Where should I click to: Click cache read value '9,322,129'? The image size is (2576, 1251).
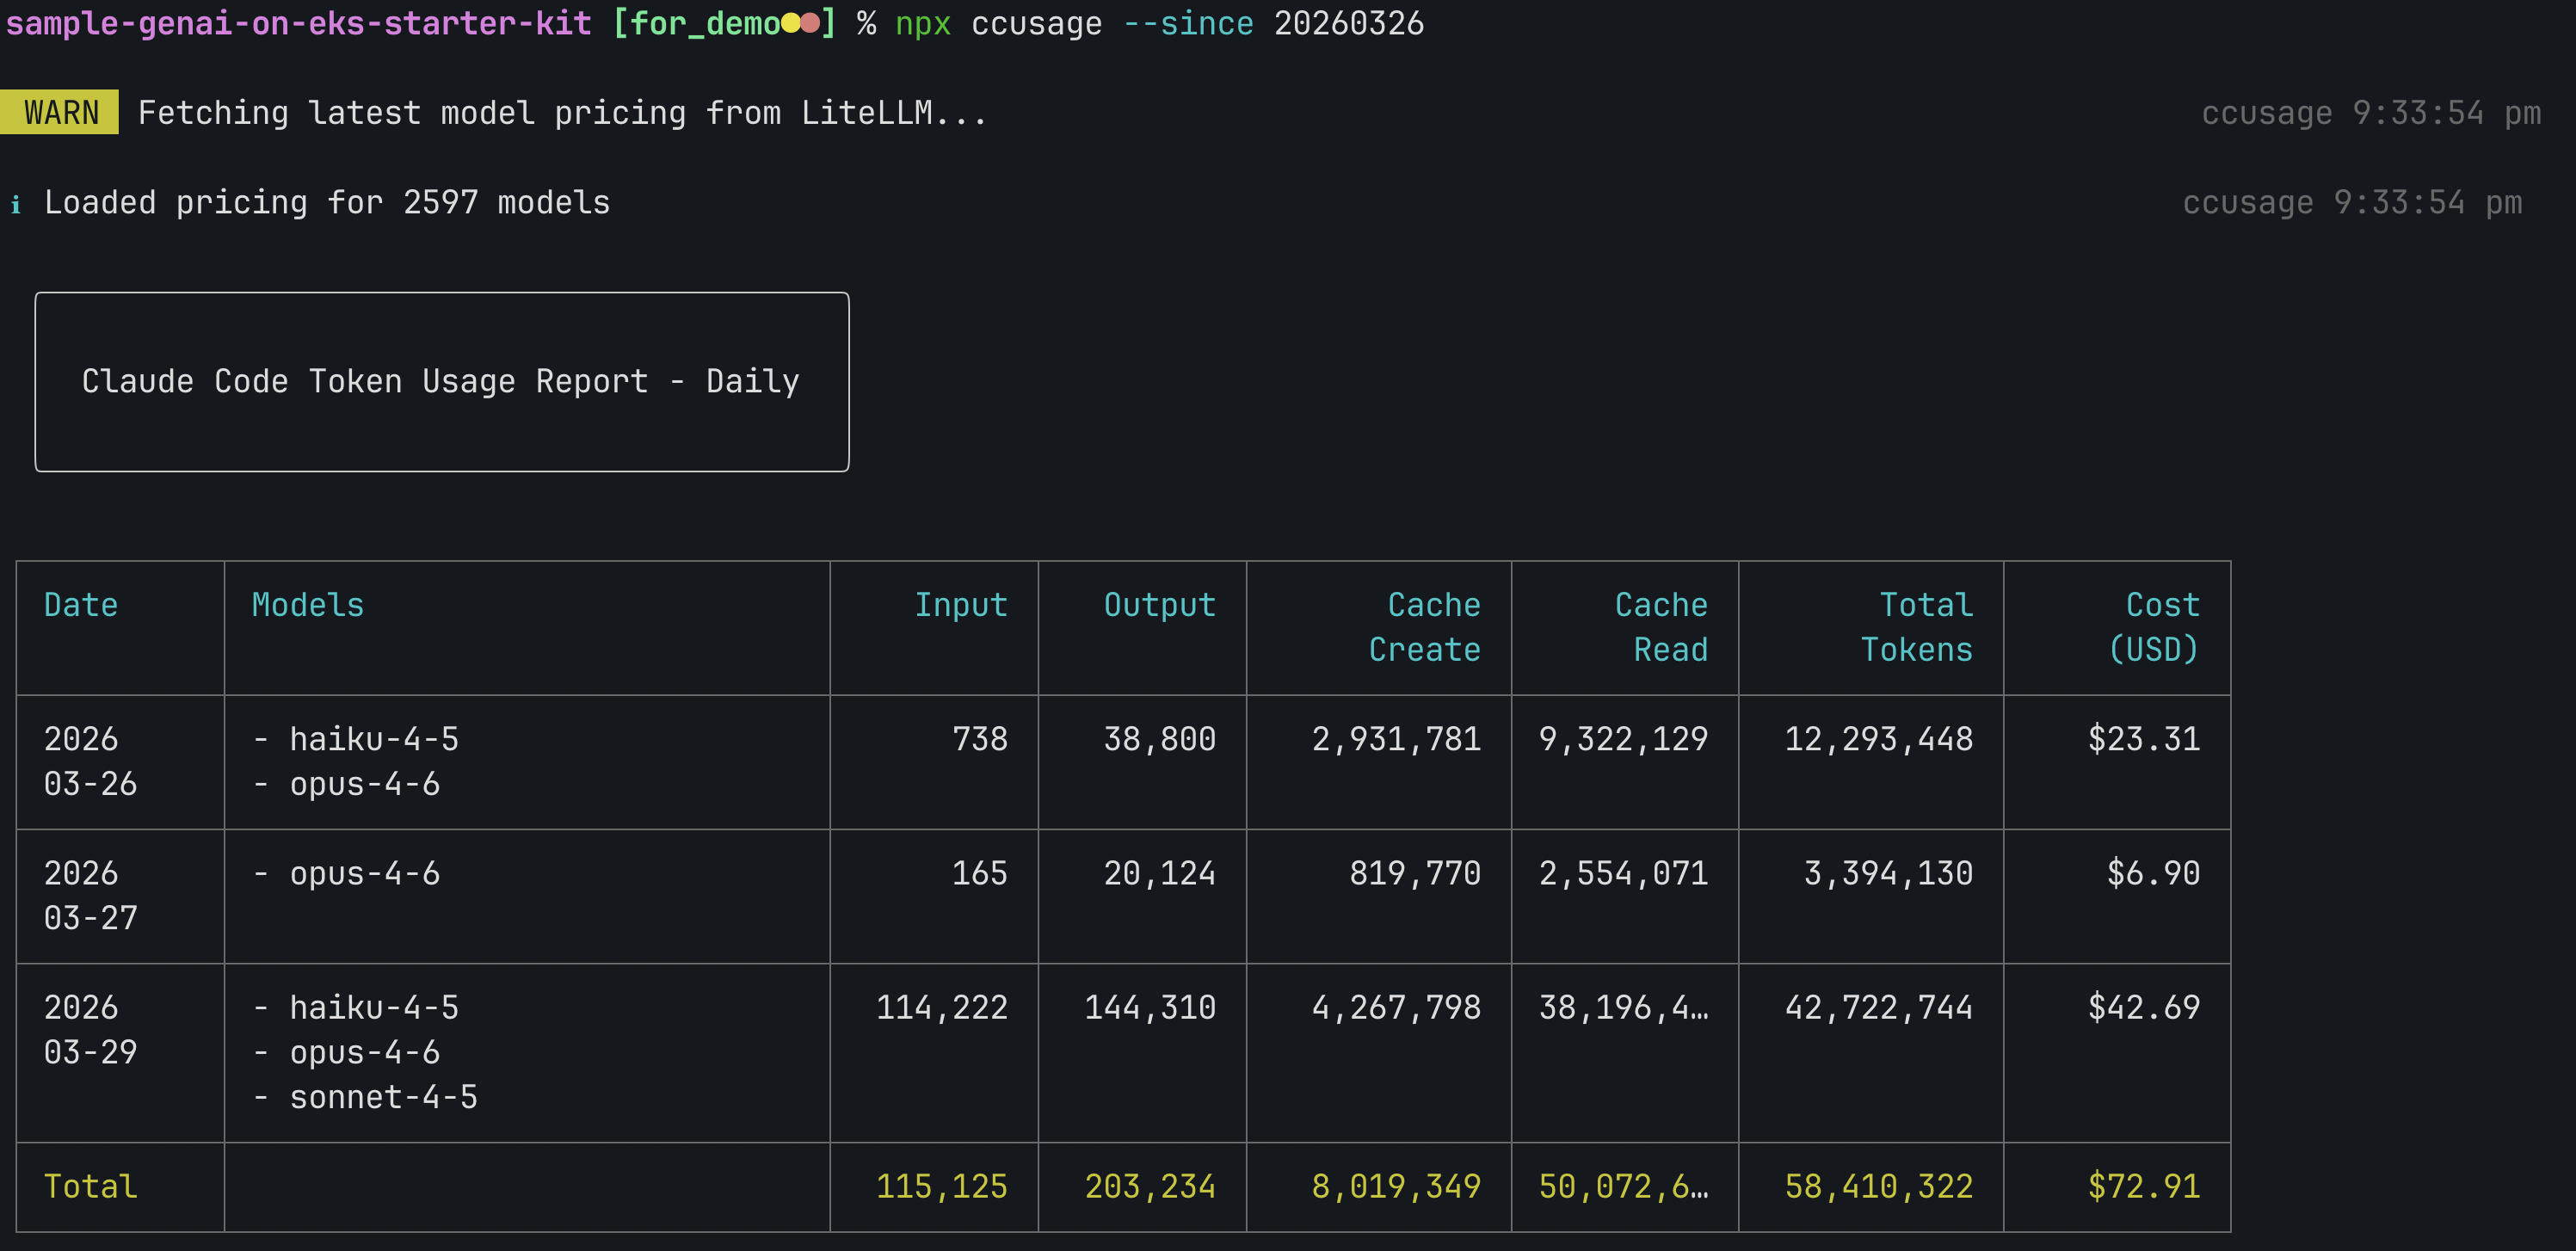click(1623, 739)
